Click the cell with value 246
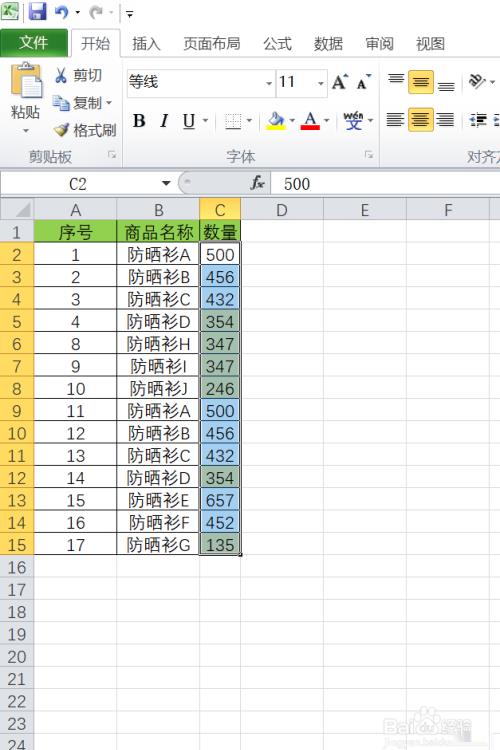 [220, 388]
